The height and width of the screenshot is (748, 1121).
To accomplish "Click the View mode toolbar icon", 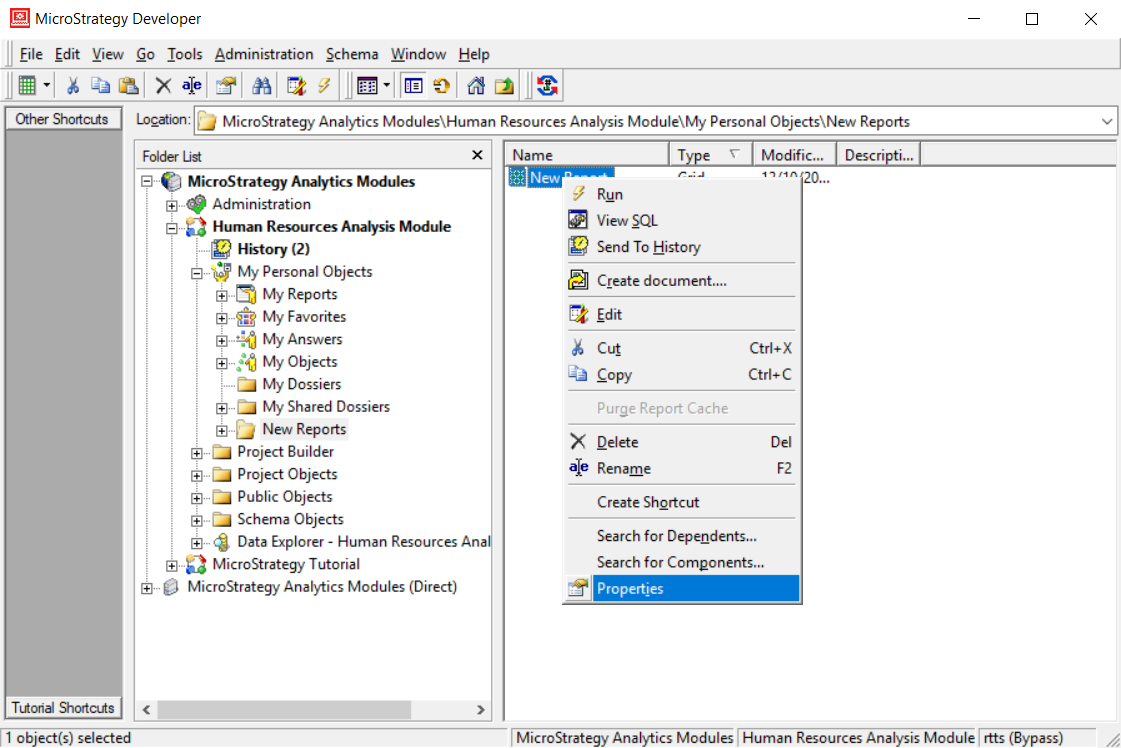I will tap(367, 86).
